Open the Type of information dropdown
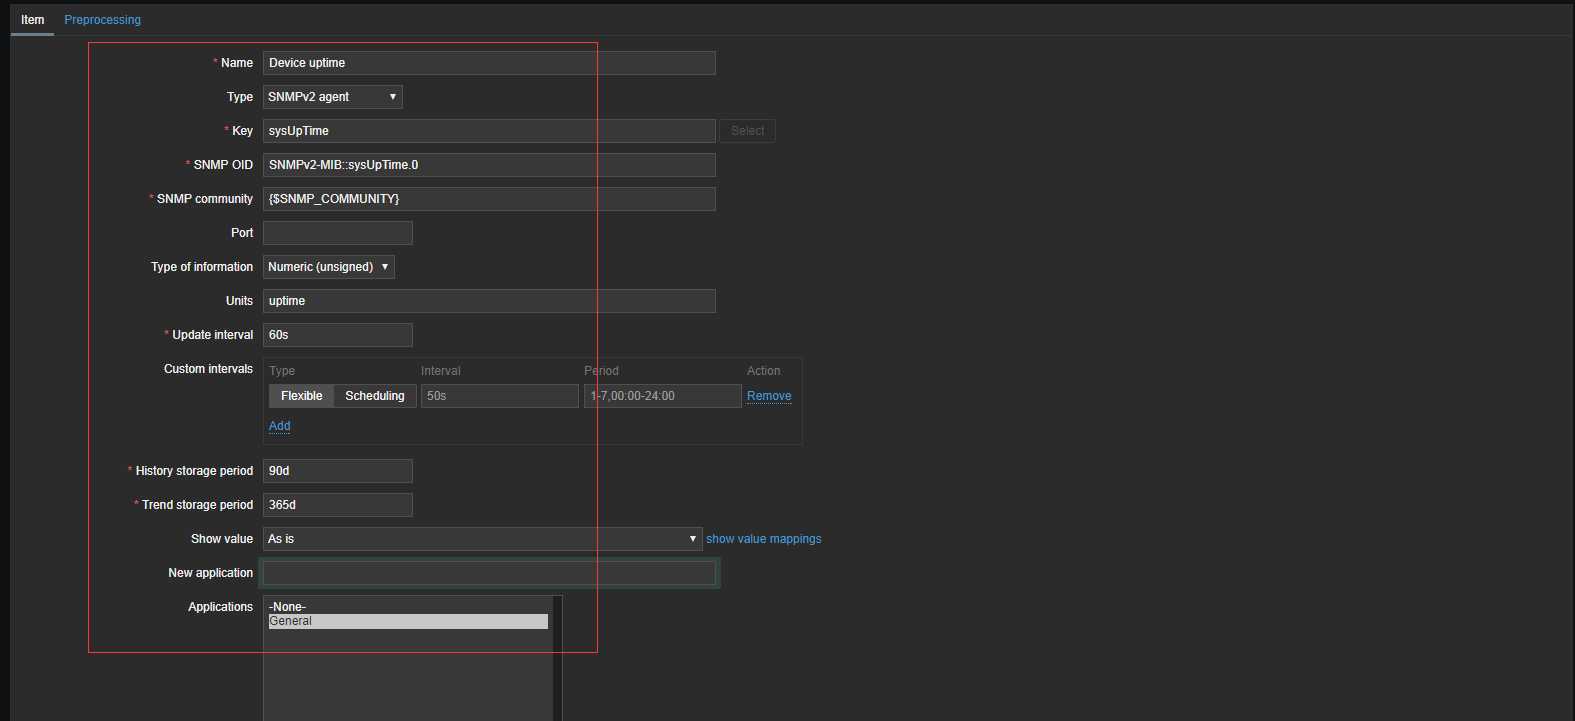Screen dimensions: 1575x721 coord(329,267)
